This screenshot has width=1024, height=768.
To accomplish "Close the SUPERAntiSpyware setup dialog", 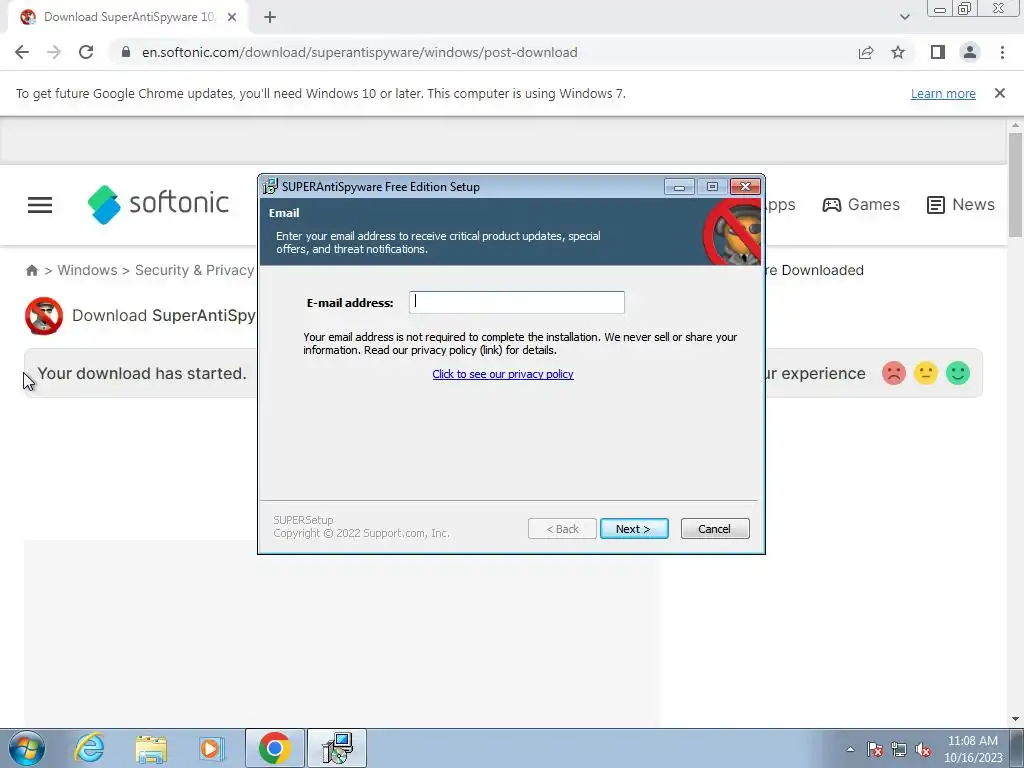I will pos(745,187).
